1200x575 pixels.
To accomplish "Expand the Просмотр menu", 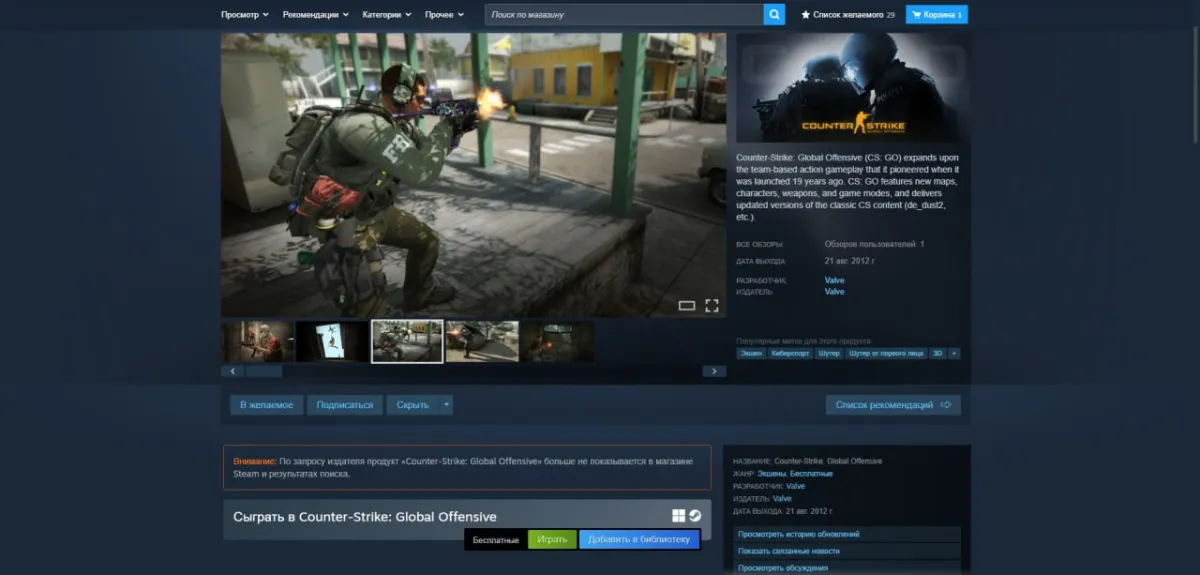I will point(245,15).
